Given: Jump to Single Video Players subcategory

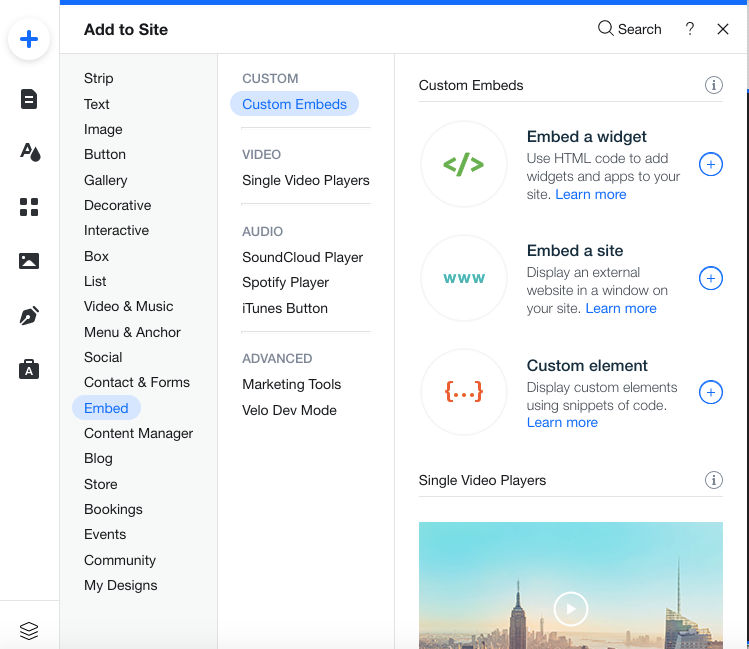Looking at the screenshot, I should pyautogui.click(x=306, y=181).
